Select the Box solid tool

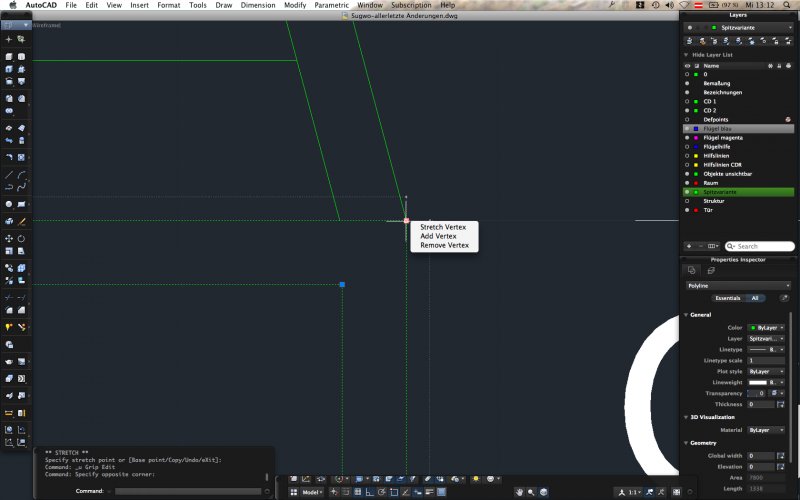[9, 57]
